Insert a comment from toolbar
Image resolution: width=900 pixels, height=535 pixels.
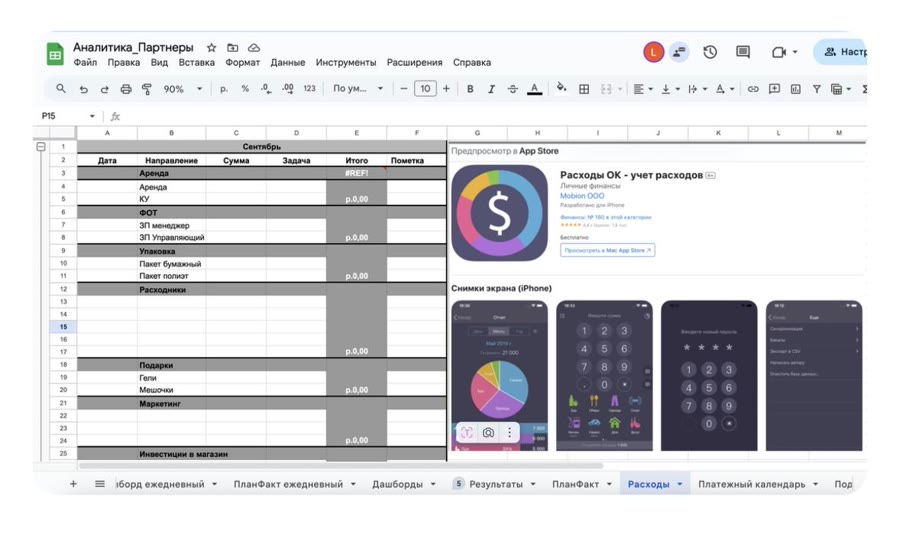pos(774,89)
